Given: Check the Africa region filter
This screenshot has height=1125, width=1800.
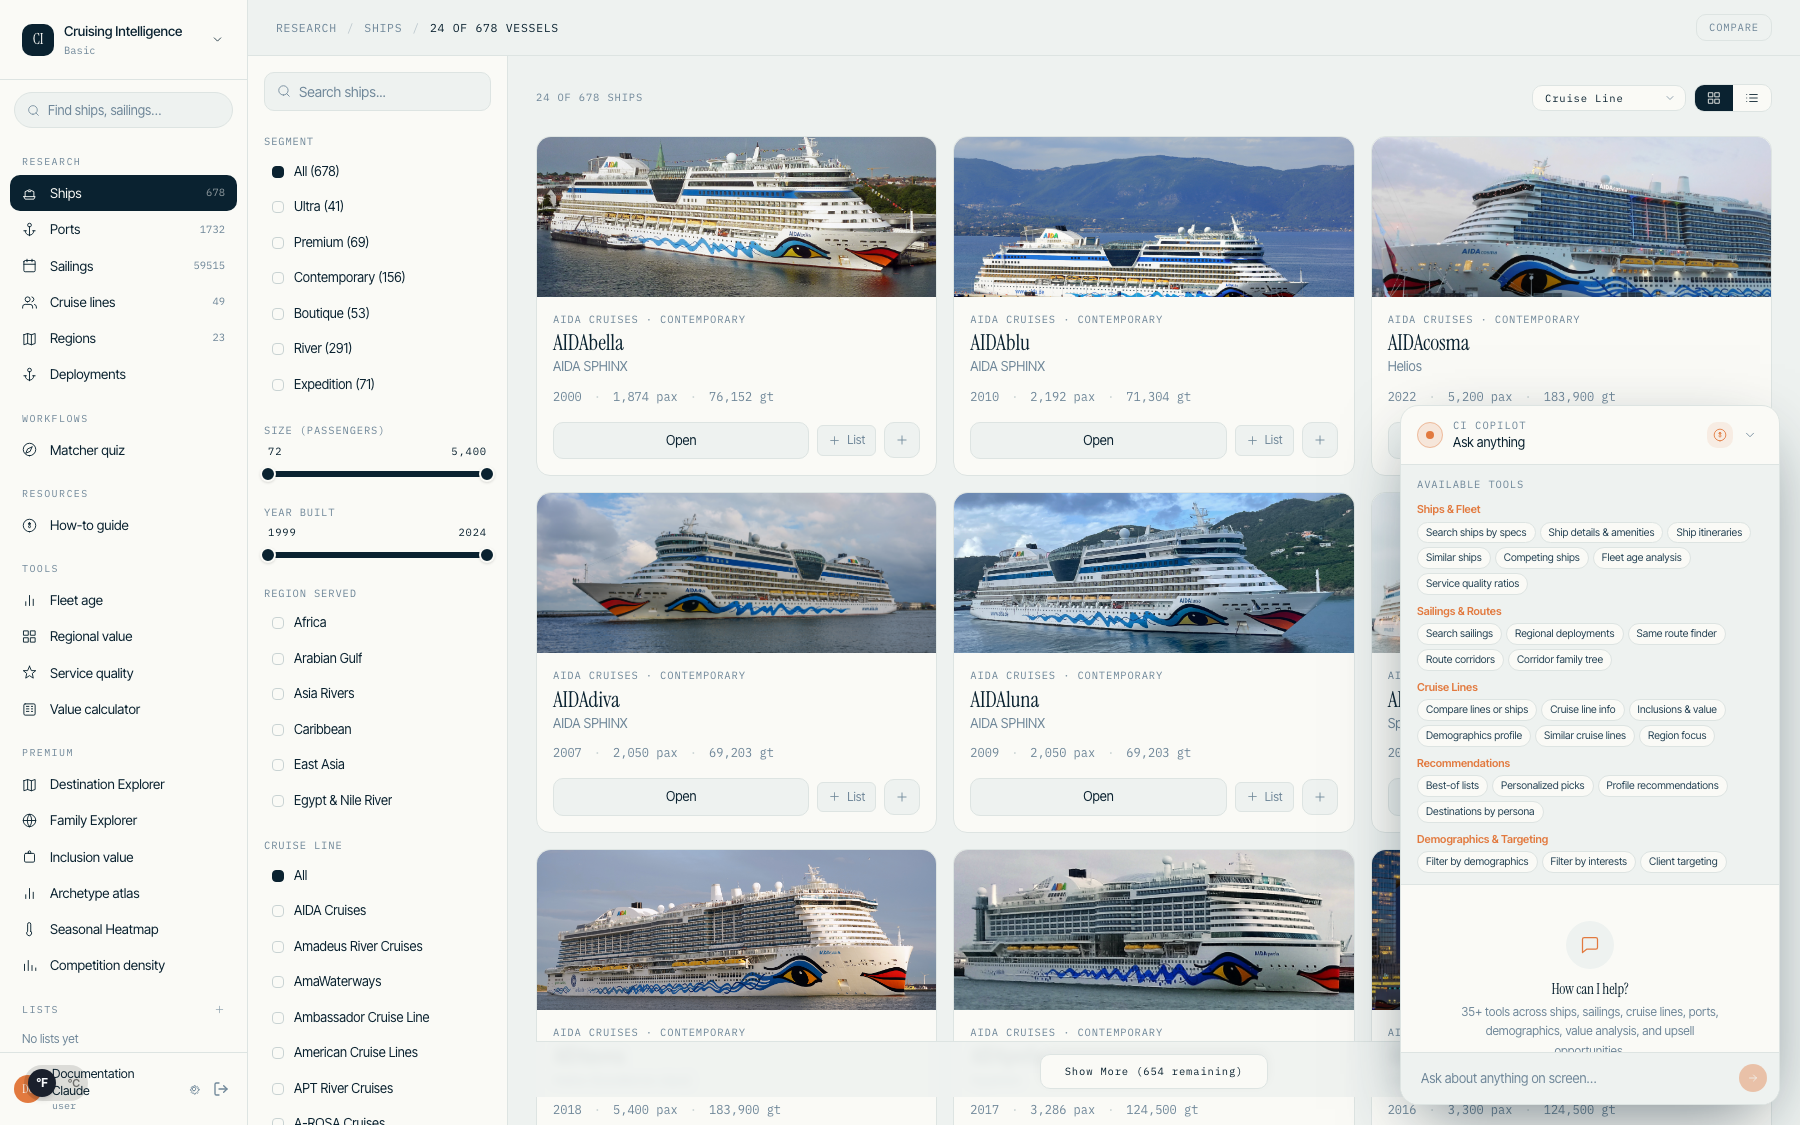Looking at the screenshot, I should pyautogui.click(x=278, y=623).
